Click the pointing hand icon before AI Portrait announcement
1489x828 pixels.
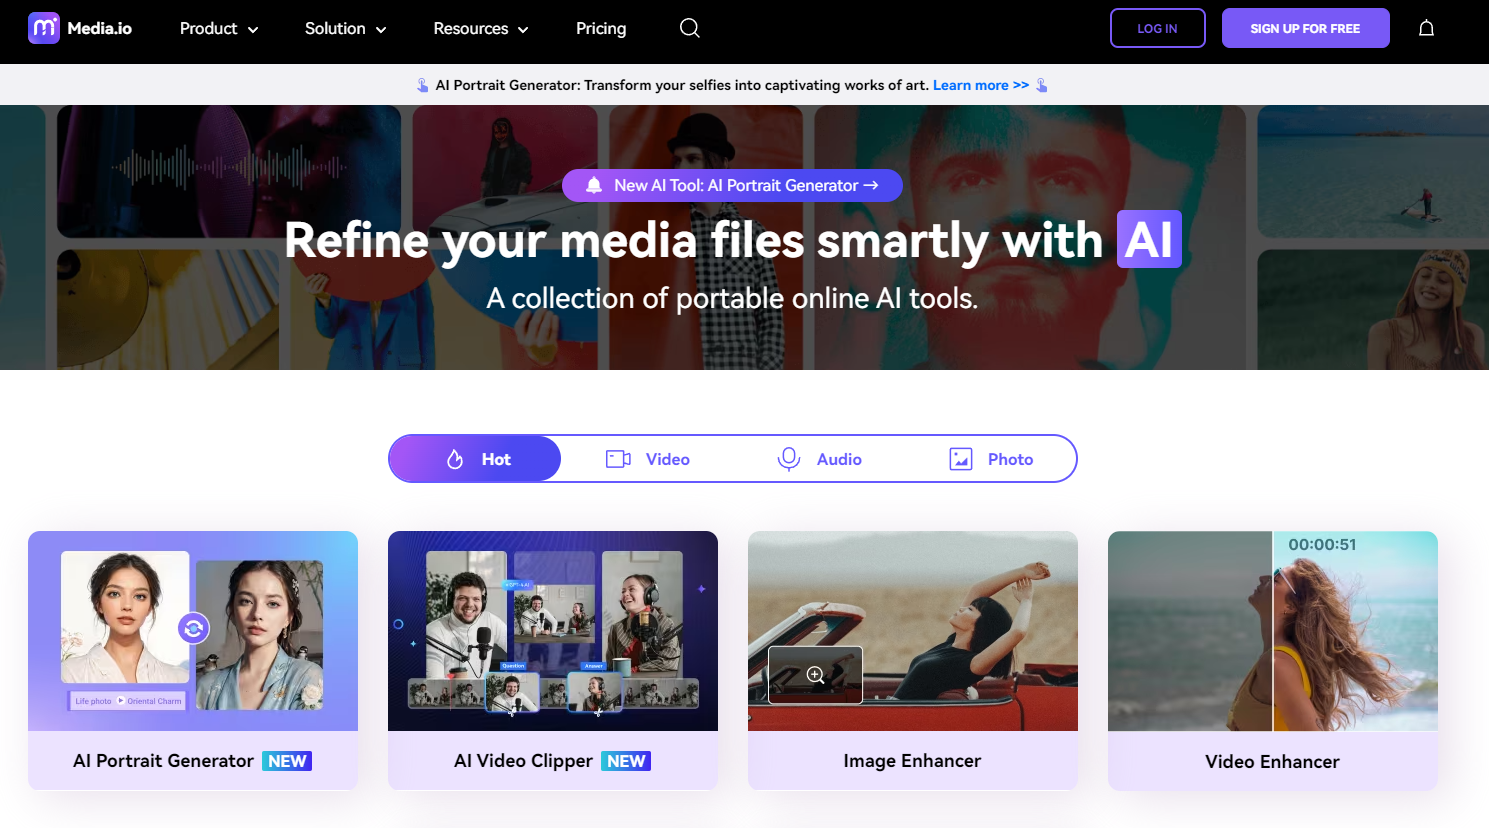(x=423, y=85)
